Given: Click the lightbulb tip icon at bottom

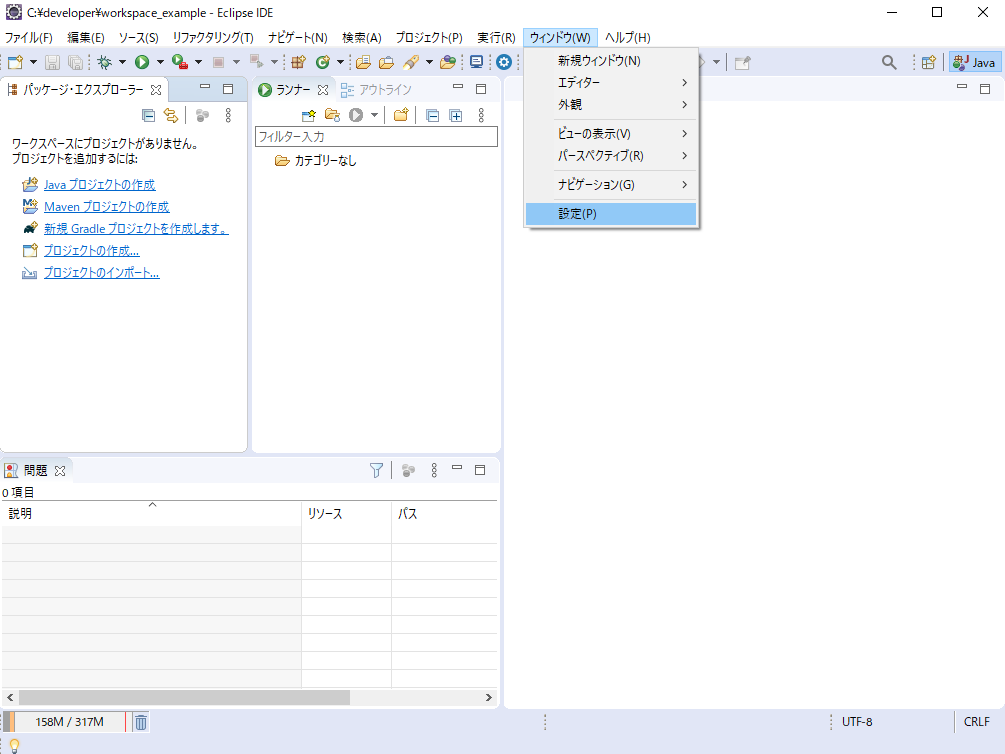Looking at the screenshot, I should (x=14, y=746).
